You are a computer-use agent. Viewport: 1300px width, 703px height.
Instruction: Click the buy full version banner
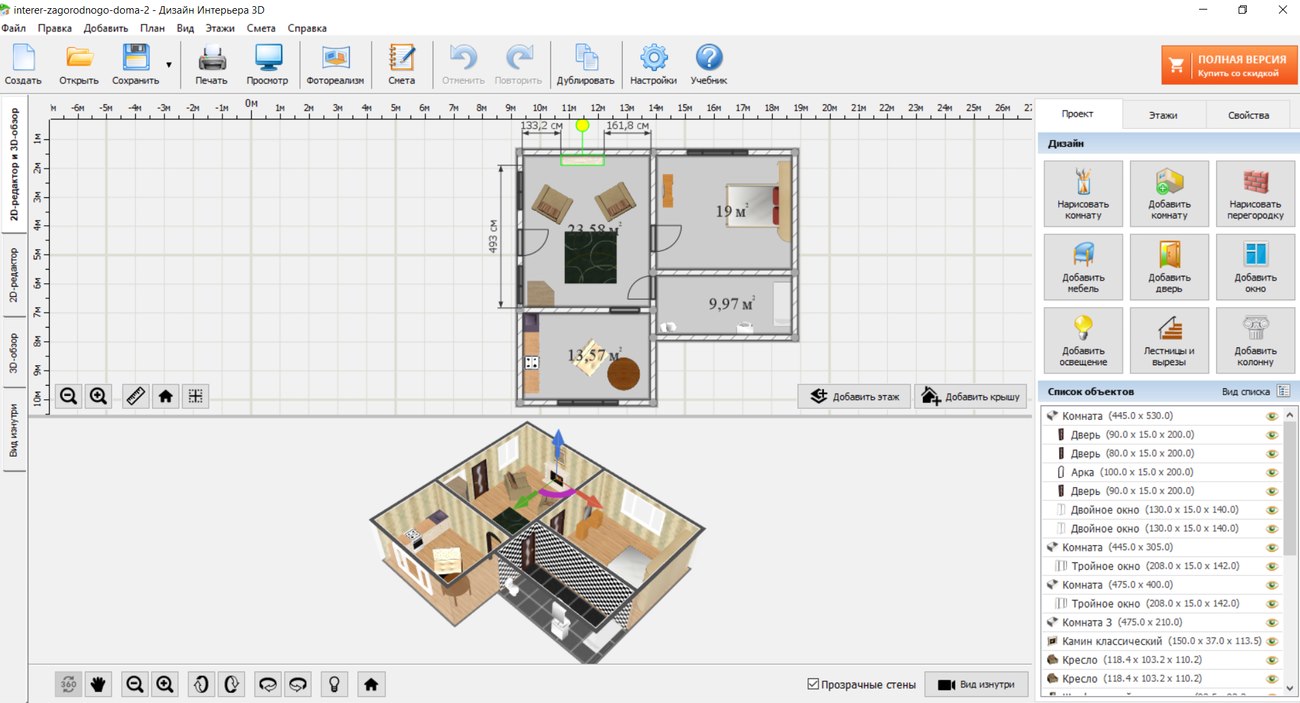point(1228,65)
